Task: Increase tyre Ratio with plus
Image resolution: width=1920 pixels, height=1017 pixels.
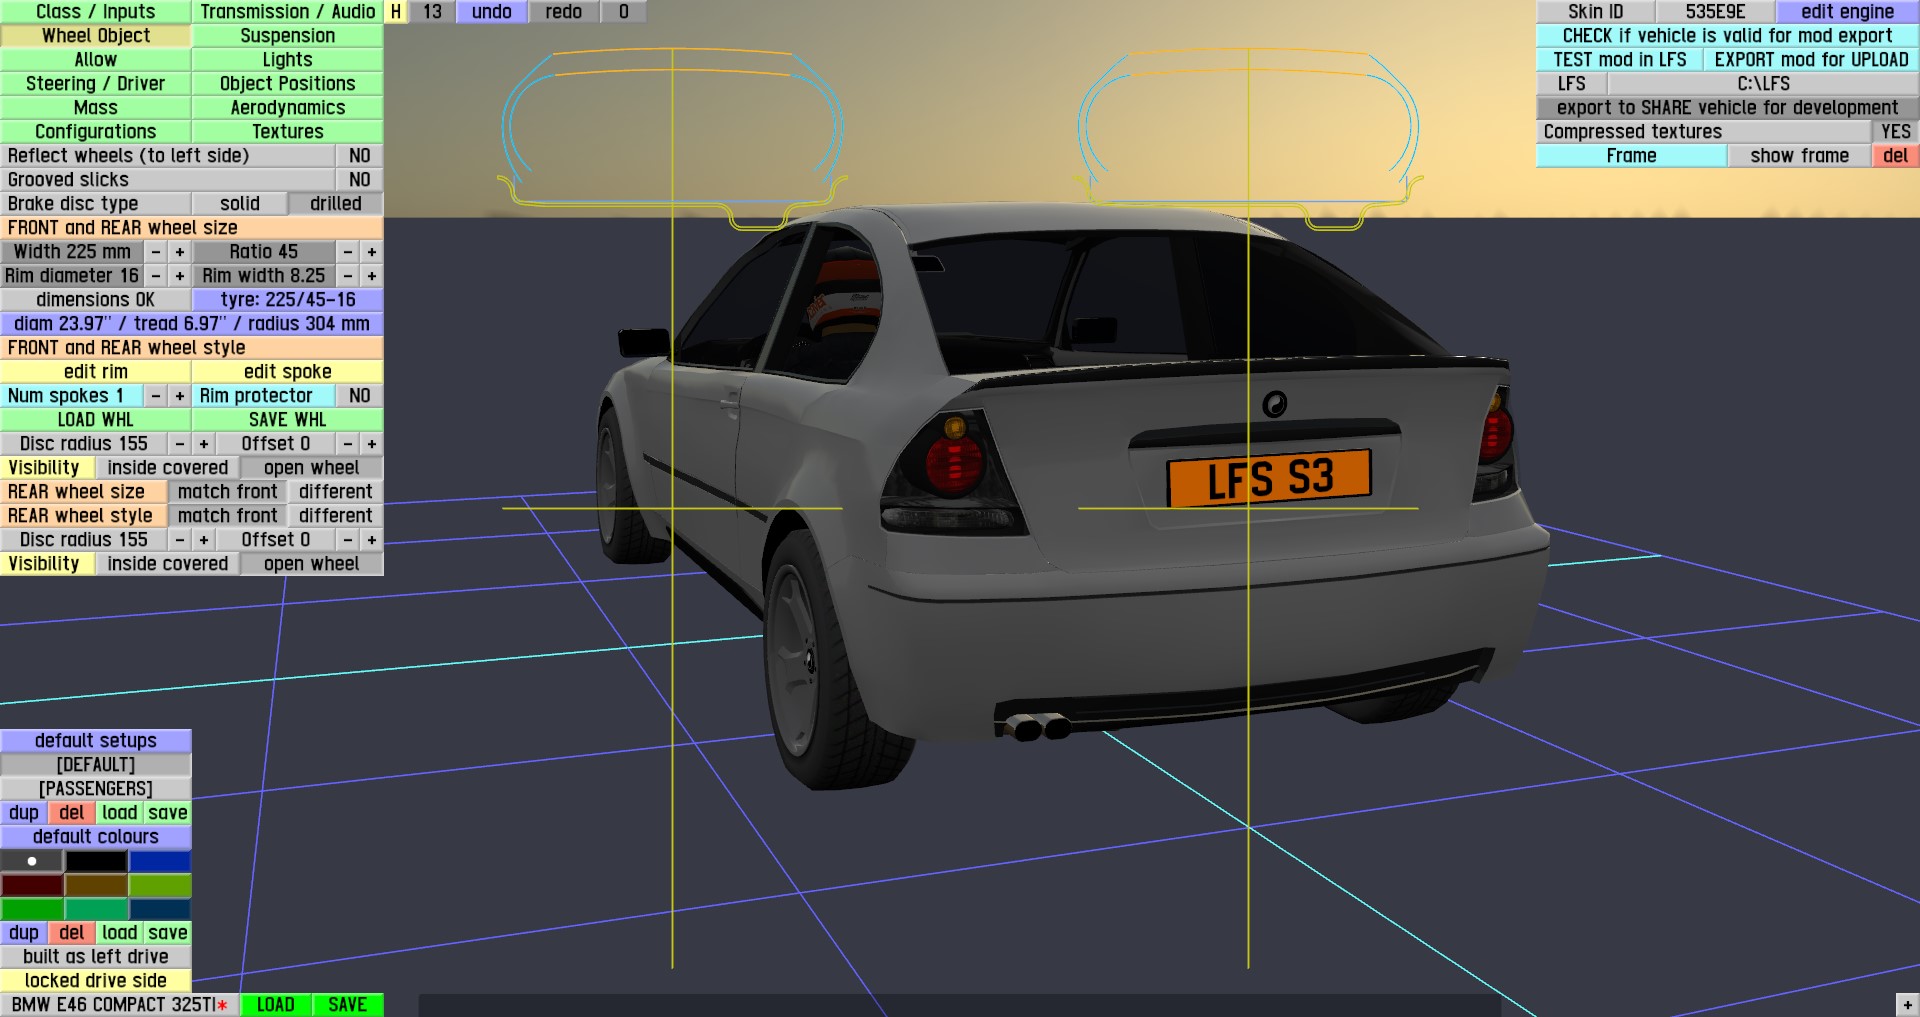Action: [372, 252]
